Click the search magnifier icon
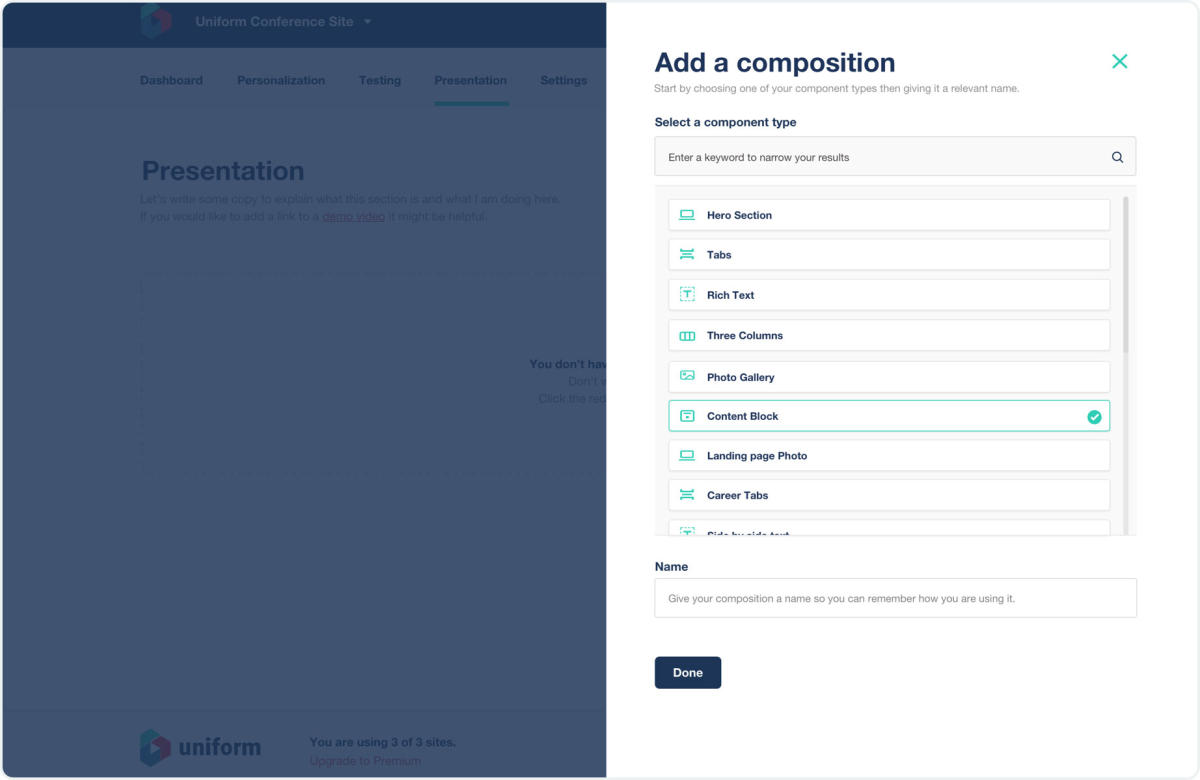Image resolution: width=1200 pixels, height=780 pixels. 1117,157
